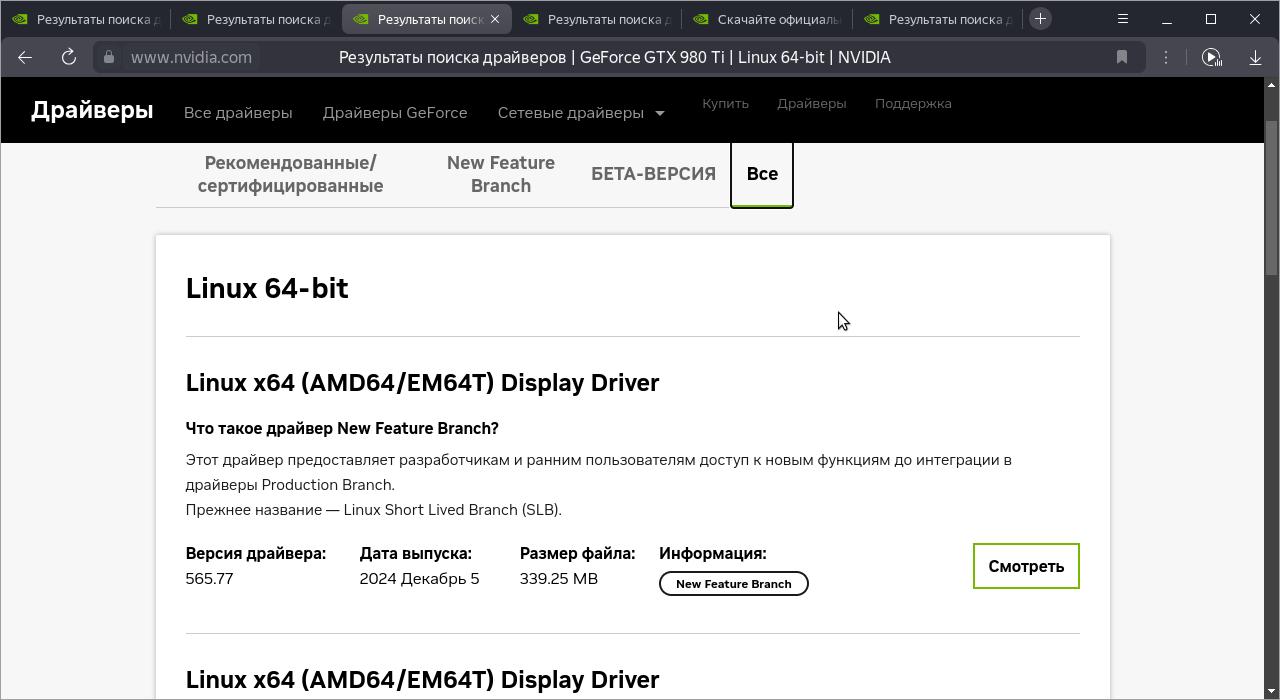Viewport: 1280px width, 700px height.
Task: Click the 'Linux 64-bit' heading
Action: click(x=267, y=288)
